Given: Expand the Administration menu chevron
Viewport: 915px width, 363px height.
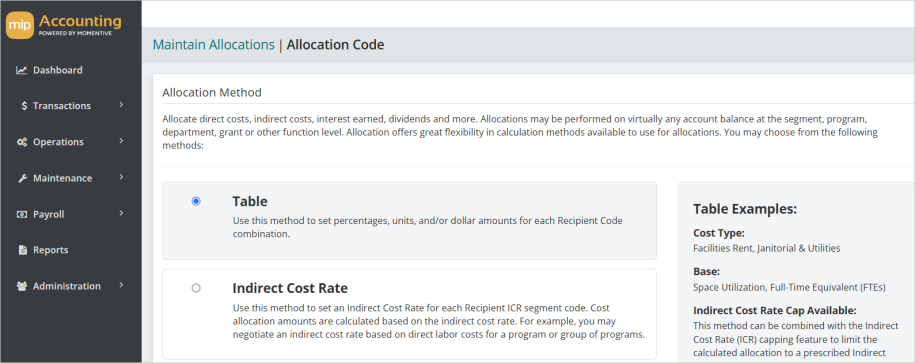Looking at the screenshot, I should pos(121,285).
